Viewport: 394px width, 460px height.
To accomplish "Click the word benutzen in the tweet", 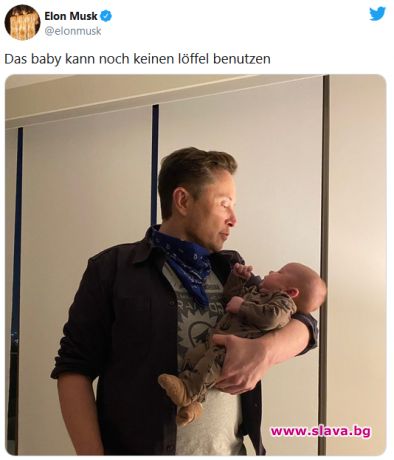I will [241, 59].
